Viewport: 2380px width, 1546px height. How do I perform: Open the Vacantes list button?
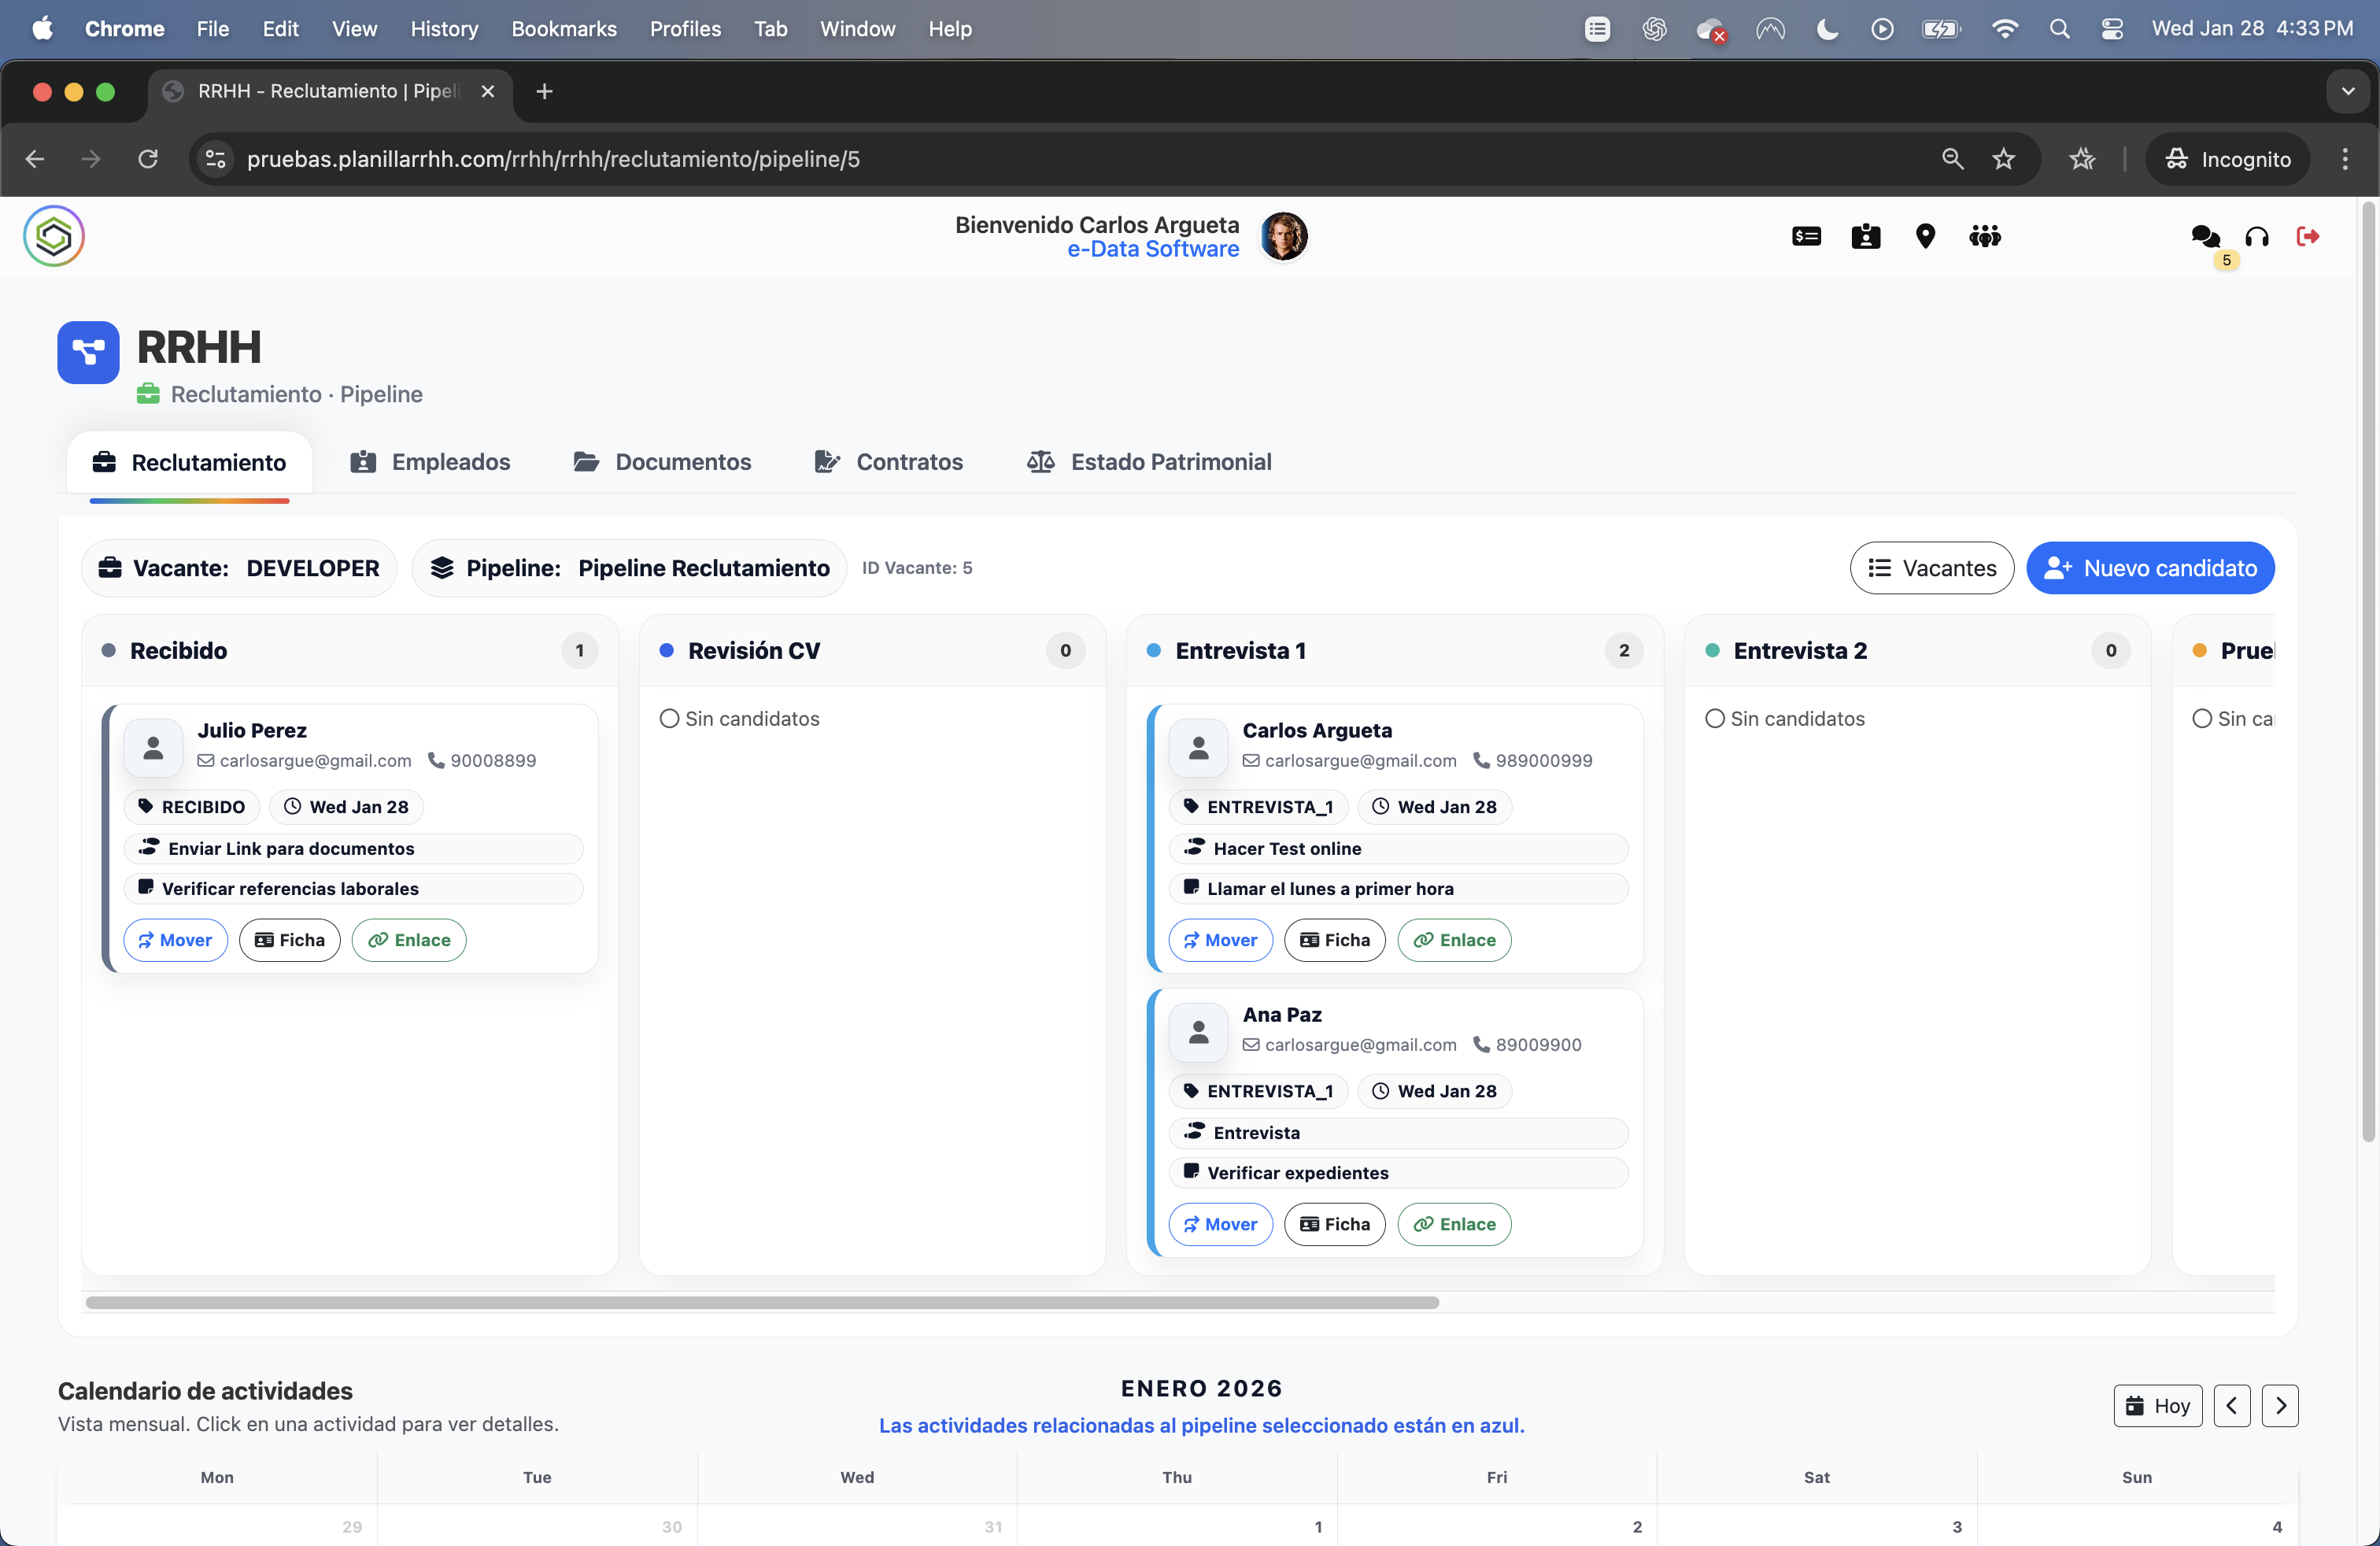tap(1932, 567)
